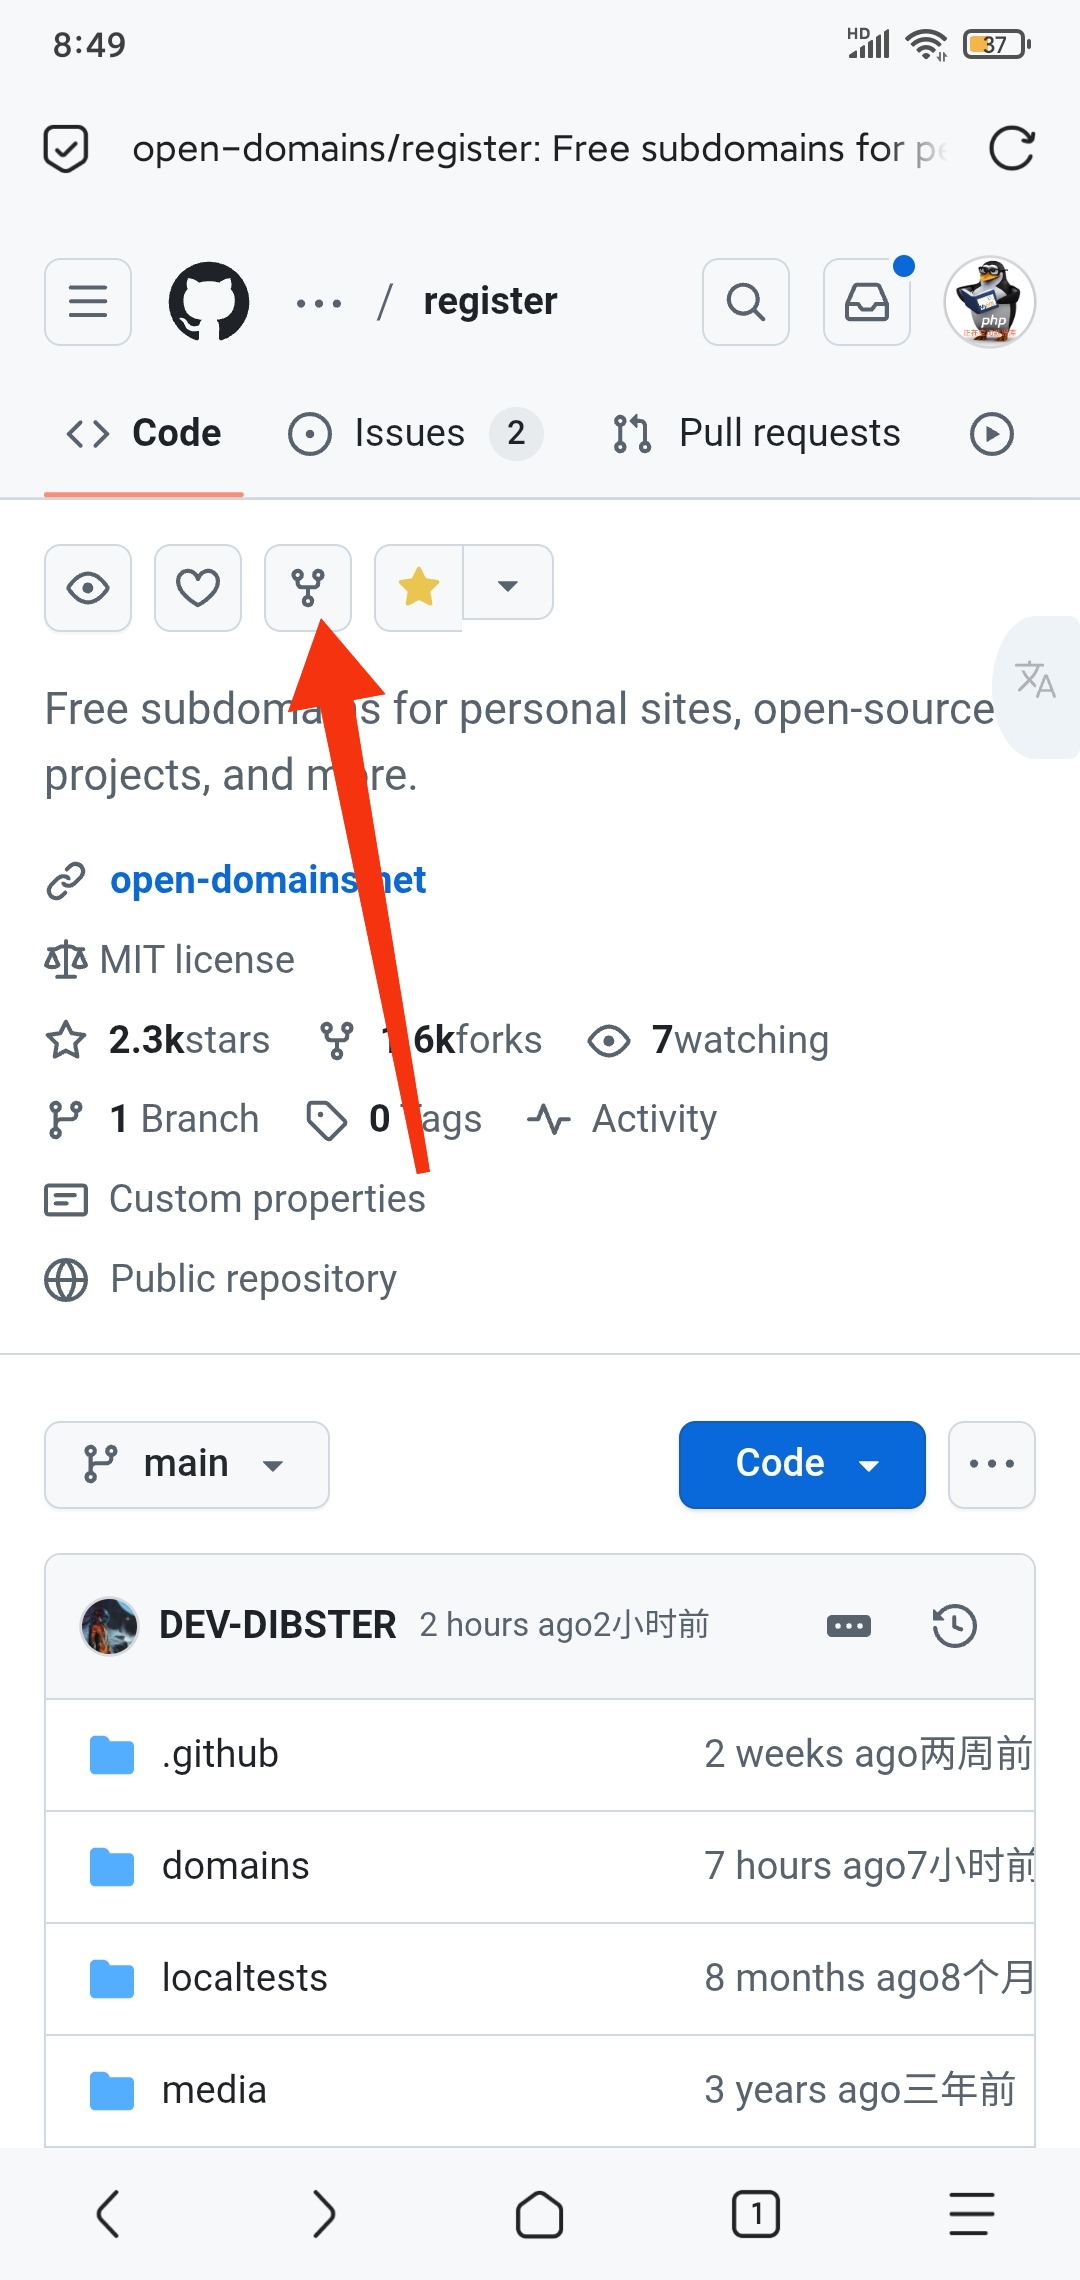This screenshot has width=1080, height=2280.
Task: Open the domains folder
Action: coord(236,1866)
